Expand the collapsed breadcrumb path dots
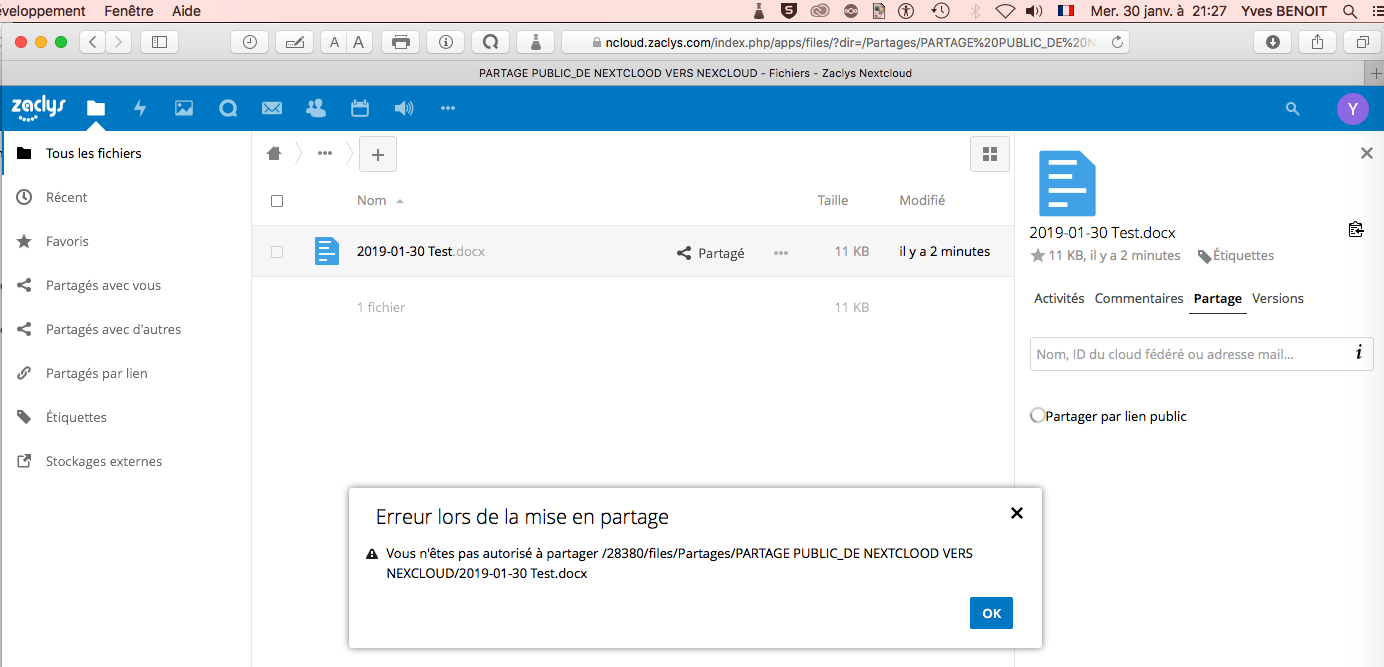Viewport: 1384px width, 667px height. point(324,154)
